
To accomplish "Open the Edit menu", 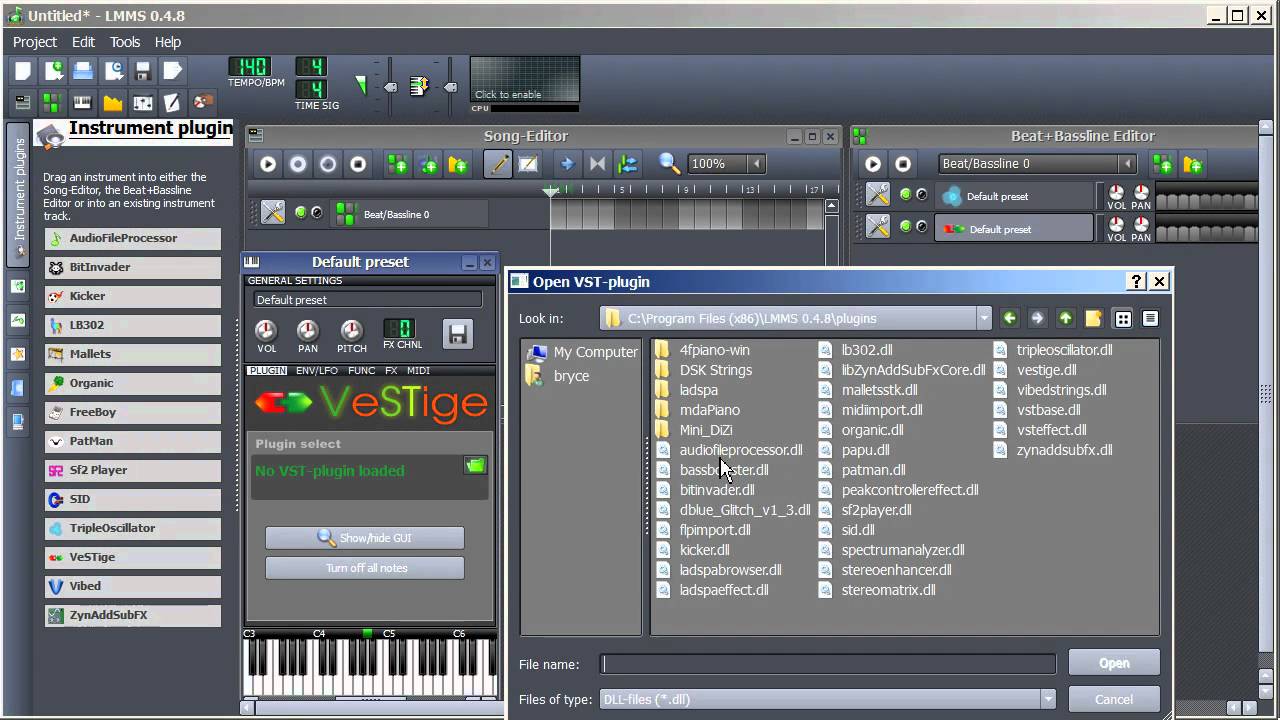I will click(83, 42).
